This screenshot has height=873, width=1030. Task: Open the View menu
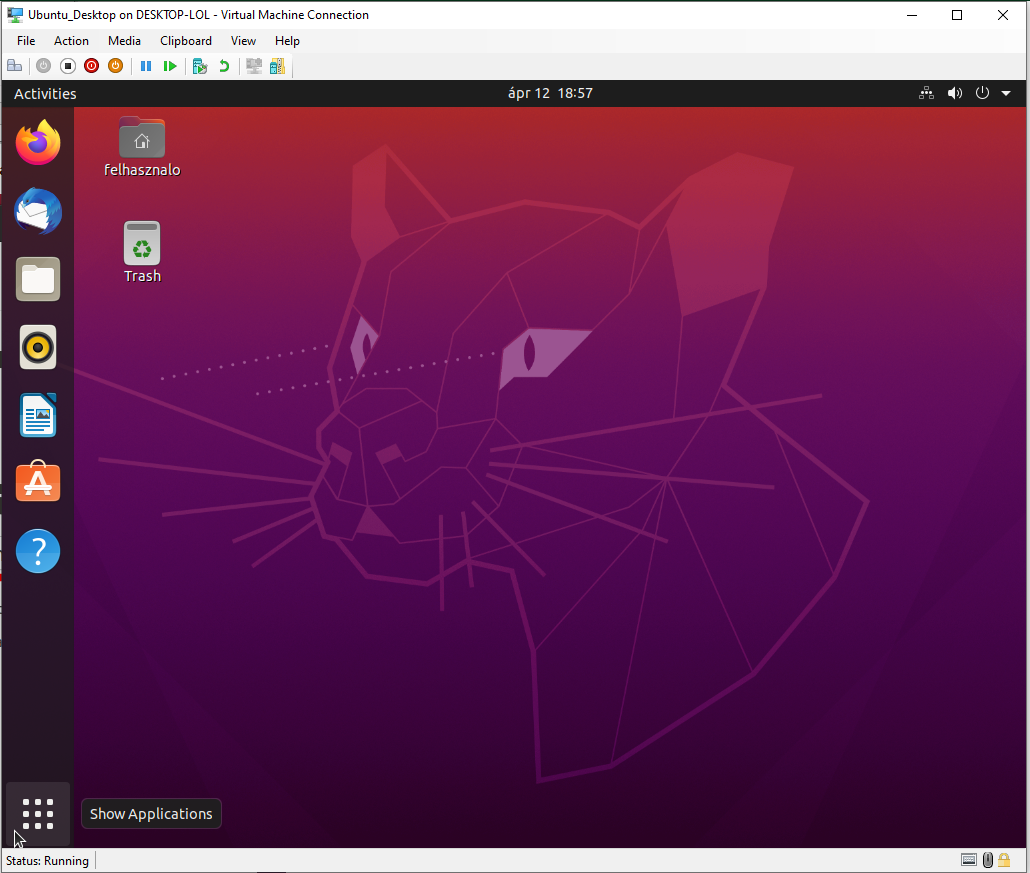point(243,41)
